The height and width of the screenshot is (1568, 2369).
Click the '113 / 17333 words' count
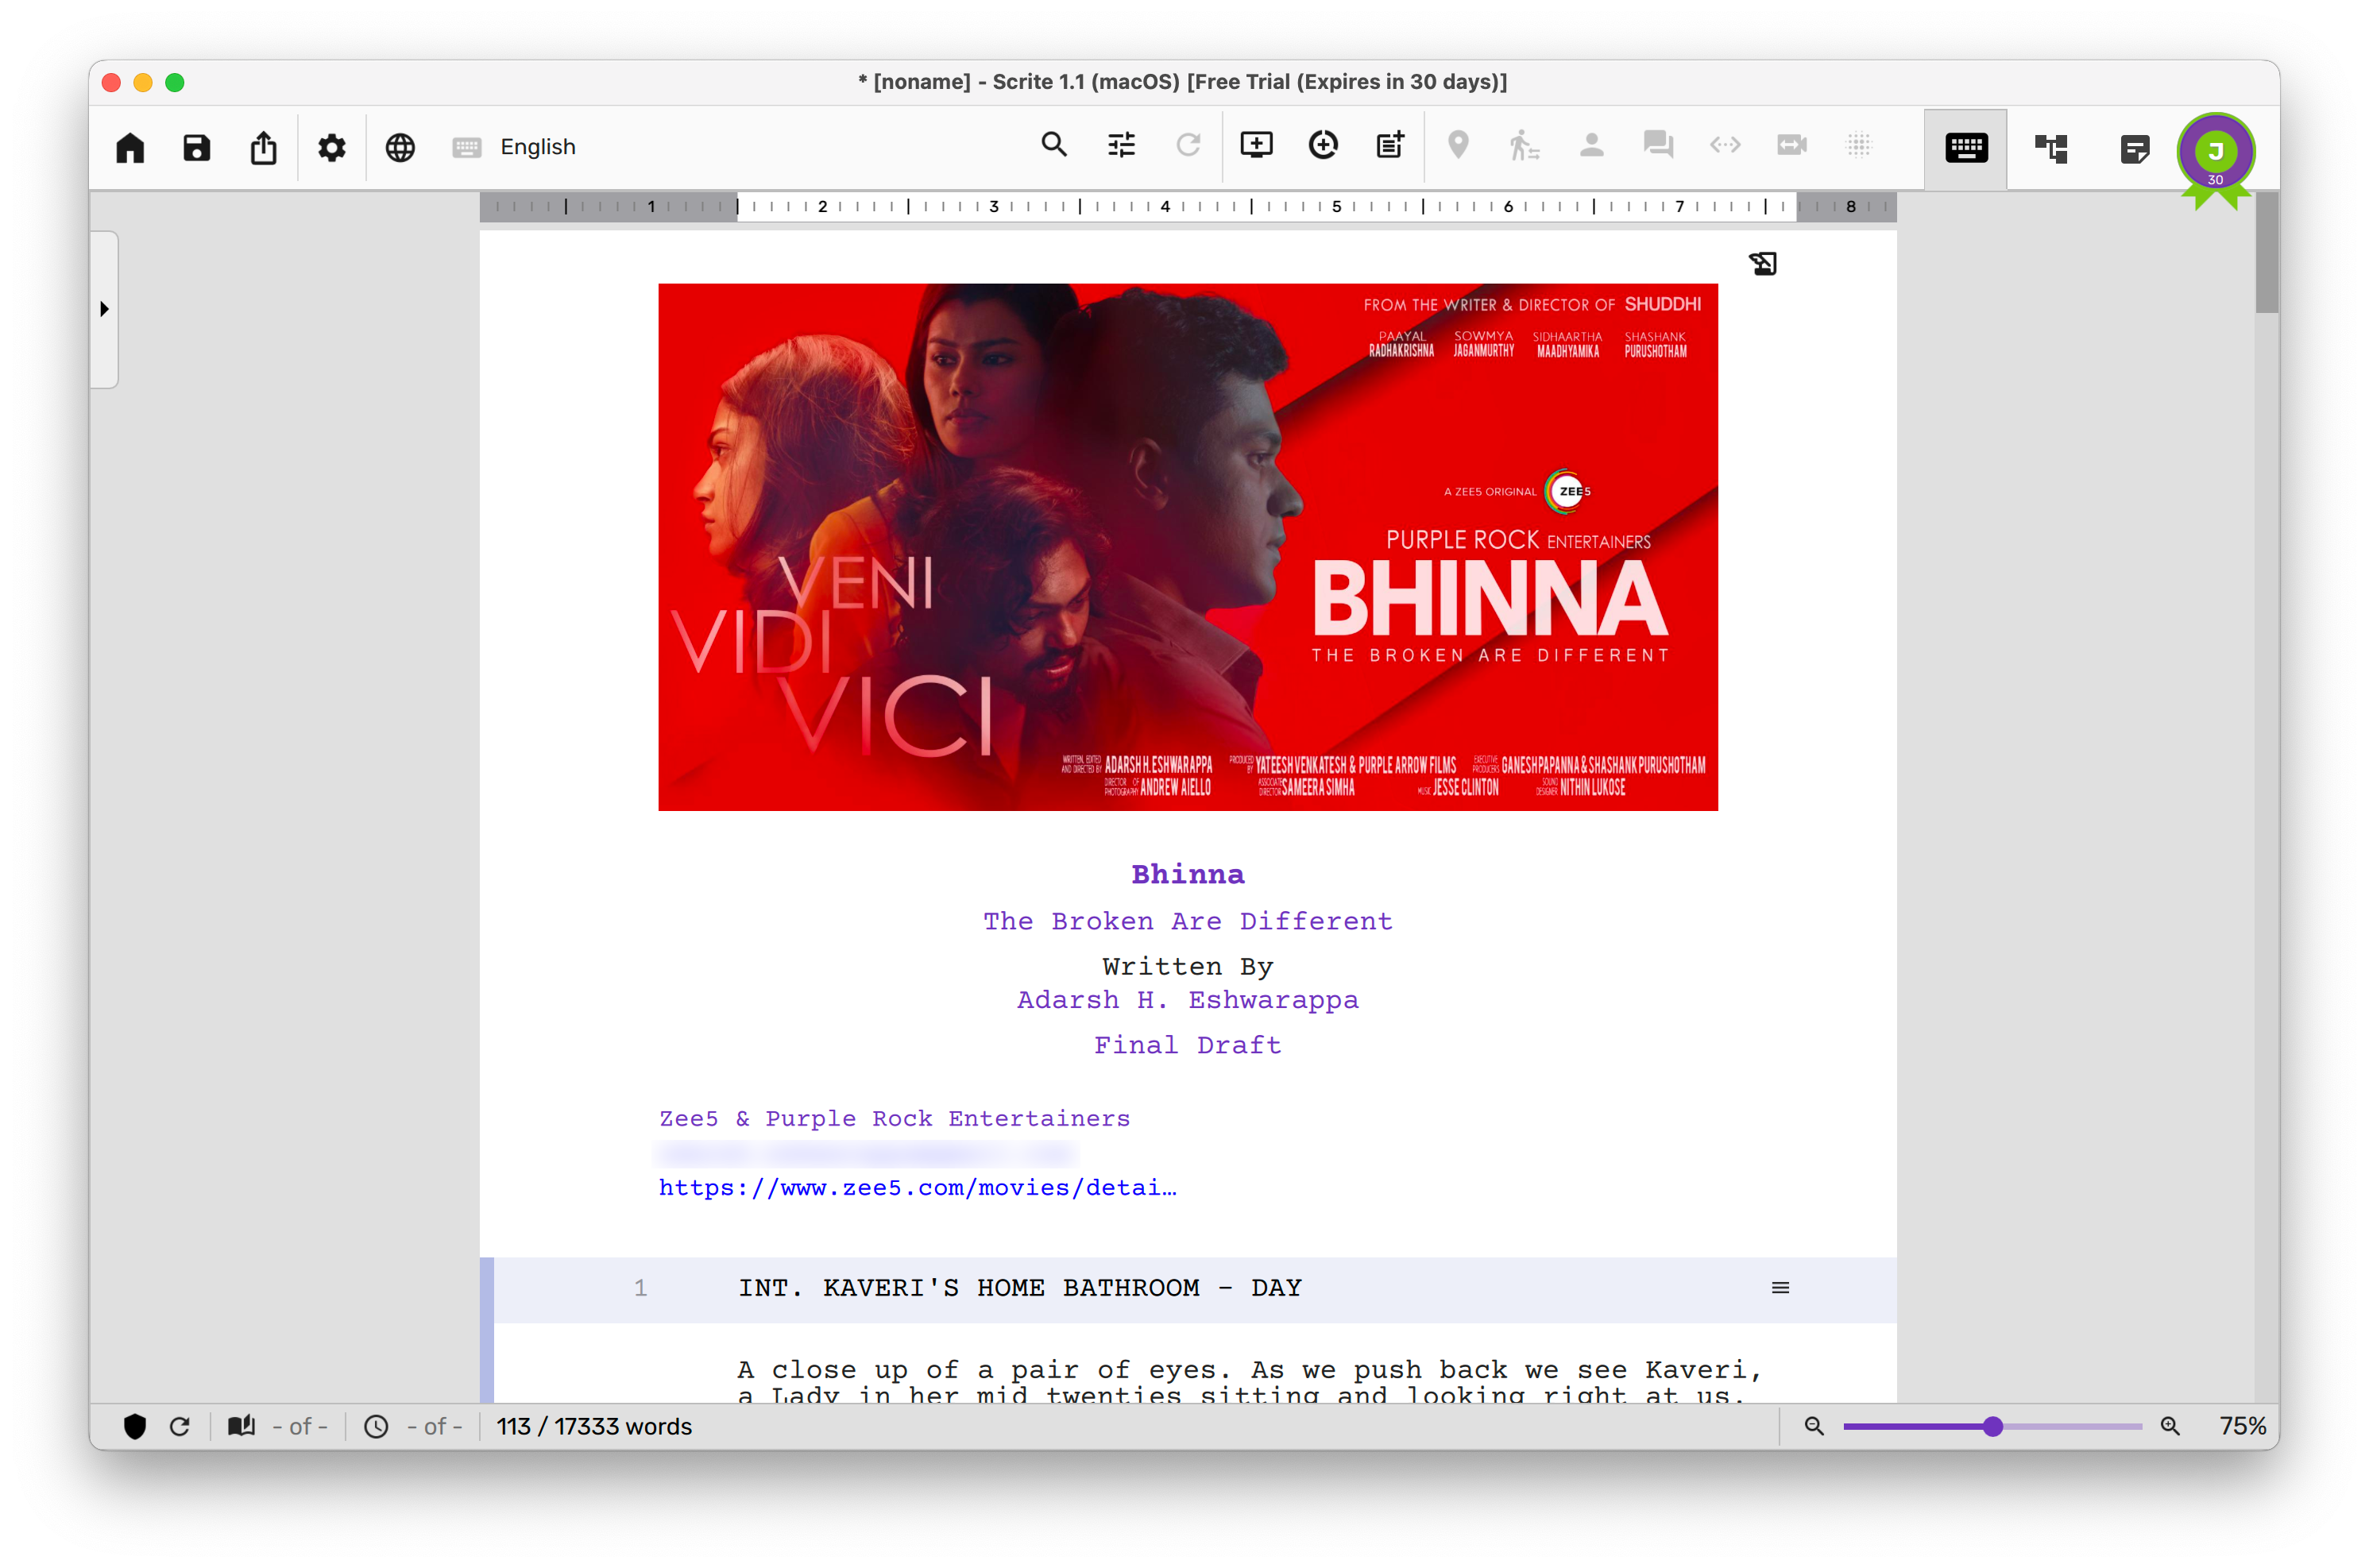pos(594,1427)
